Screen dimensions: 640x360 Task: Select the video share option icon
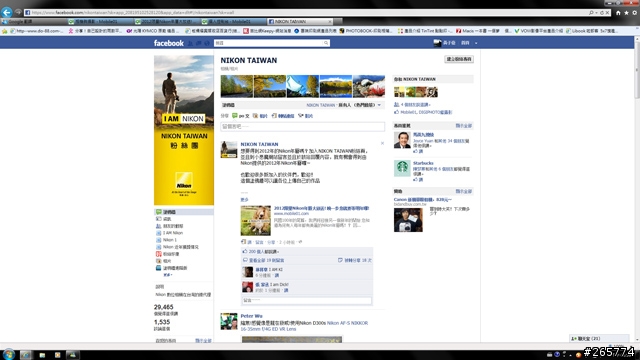pyautogui.click(x=300, y=116)
